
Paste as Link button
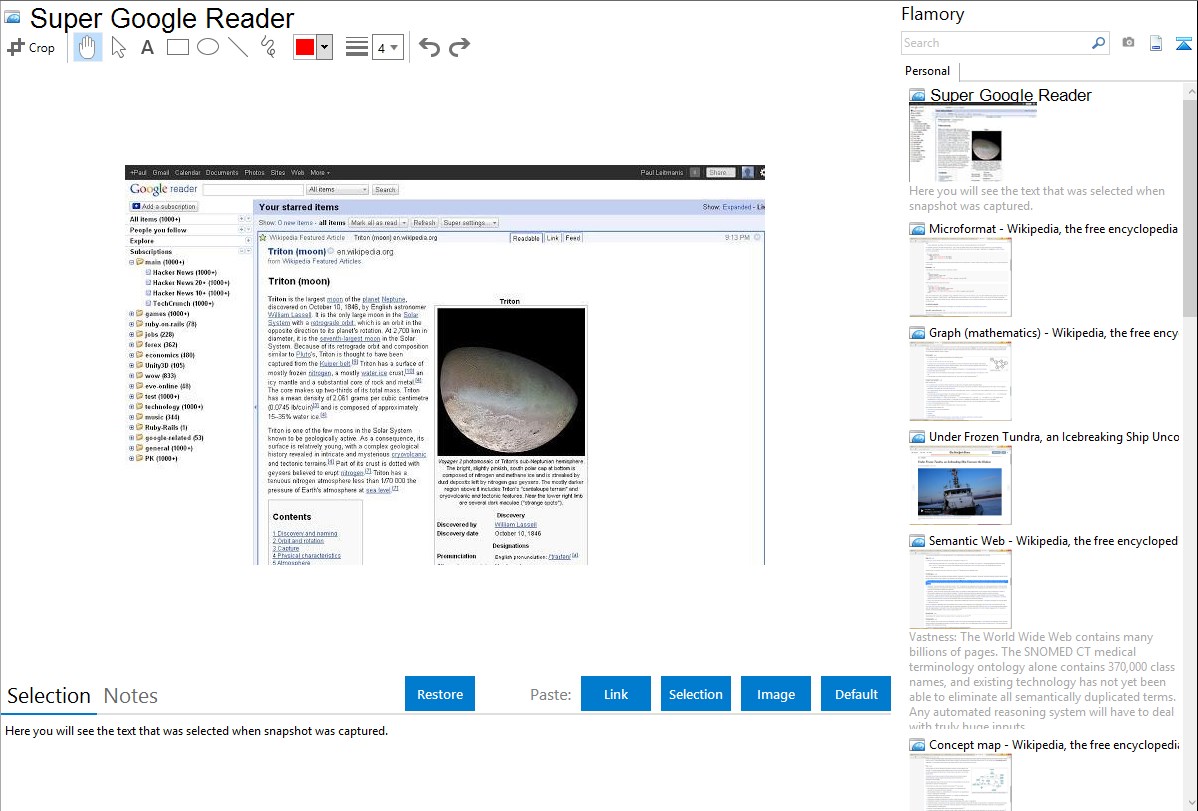click(616, 694)
